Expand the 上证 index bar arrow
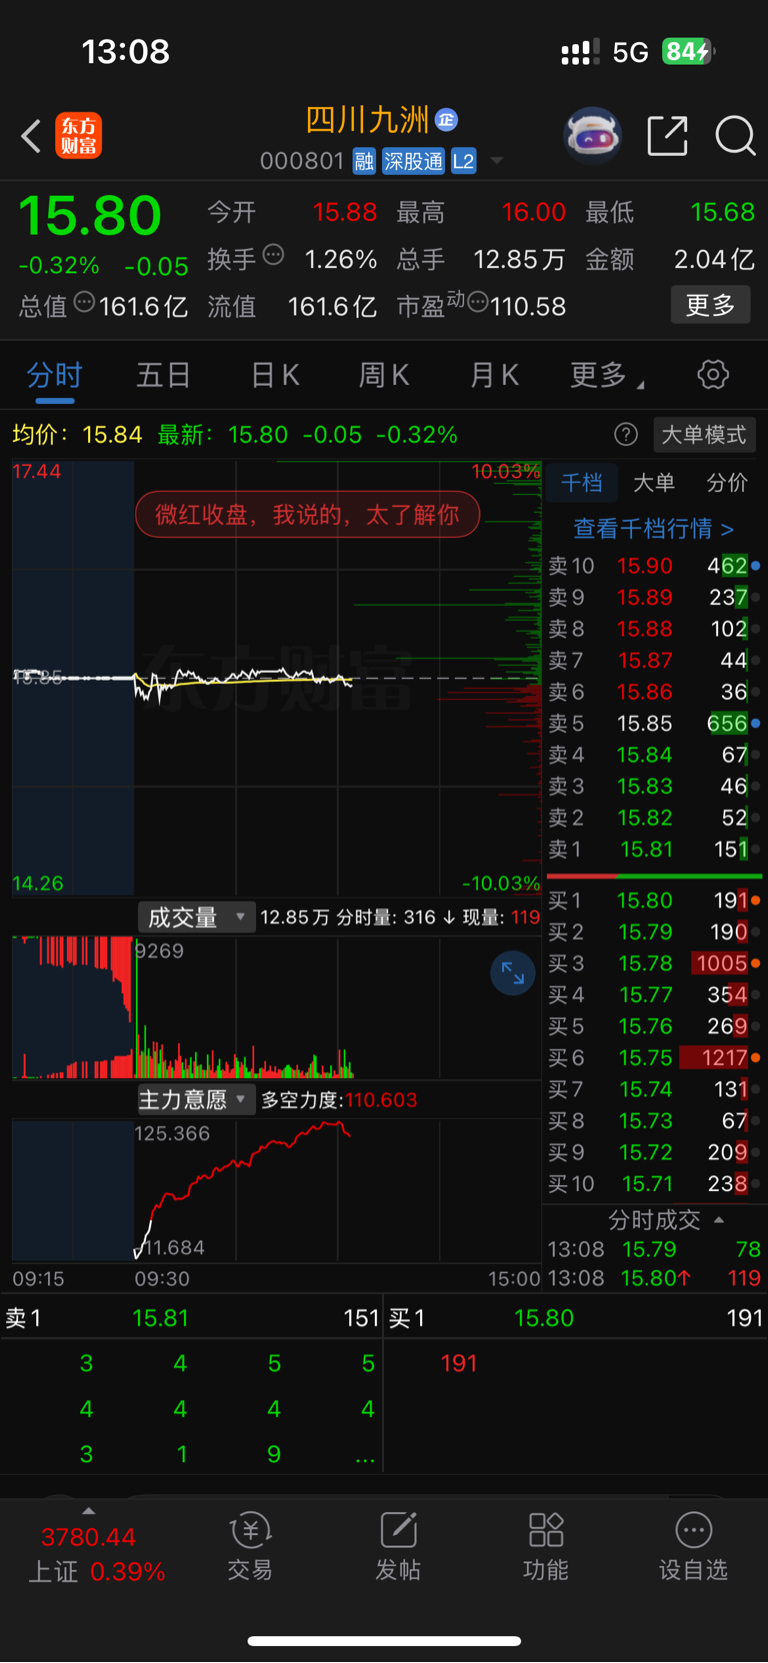Image resolution: width=768 pixels, height=1663 pixels. [x=89, y=1510]
